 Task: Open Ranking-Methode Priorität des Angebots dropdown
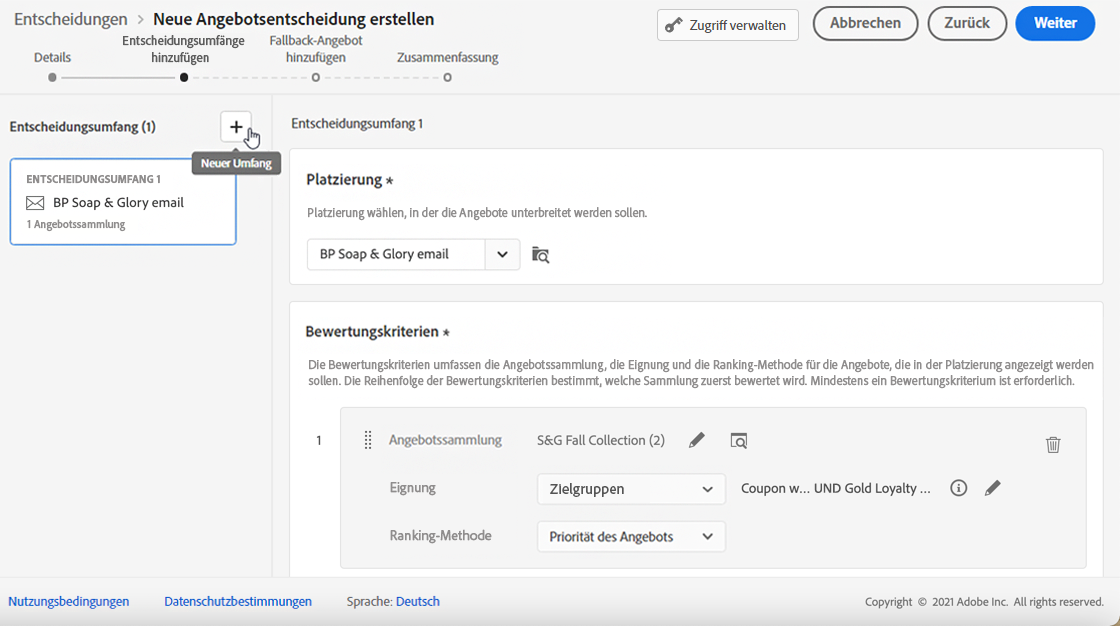pyautogui.click(x=631, y=537)
